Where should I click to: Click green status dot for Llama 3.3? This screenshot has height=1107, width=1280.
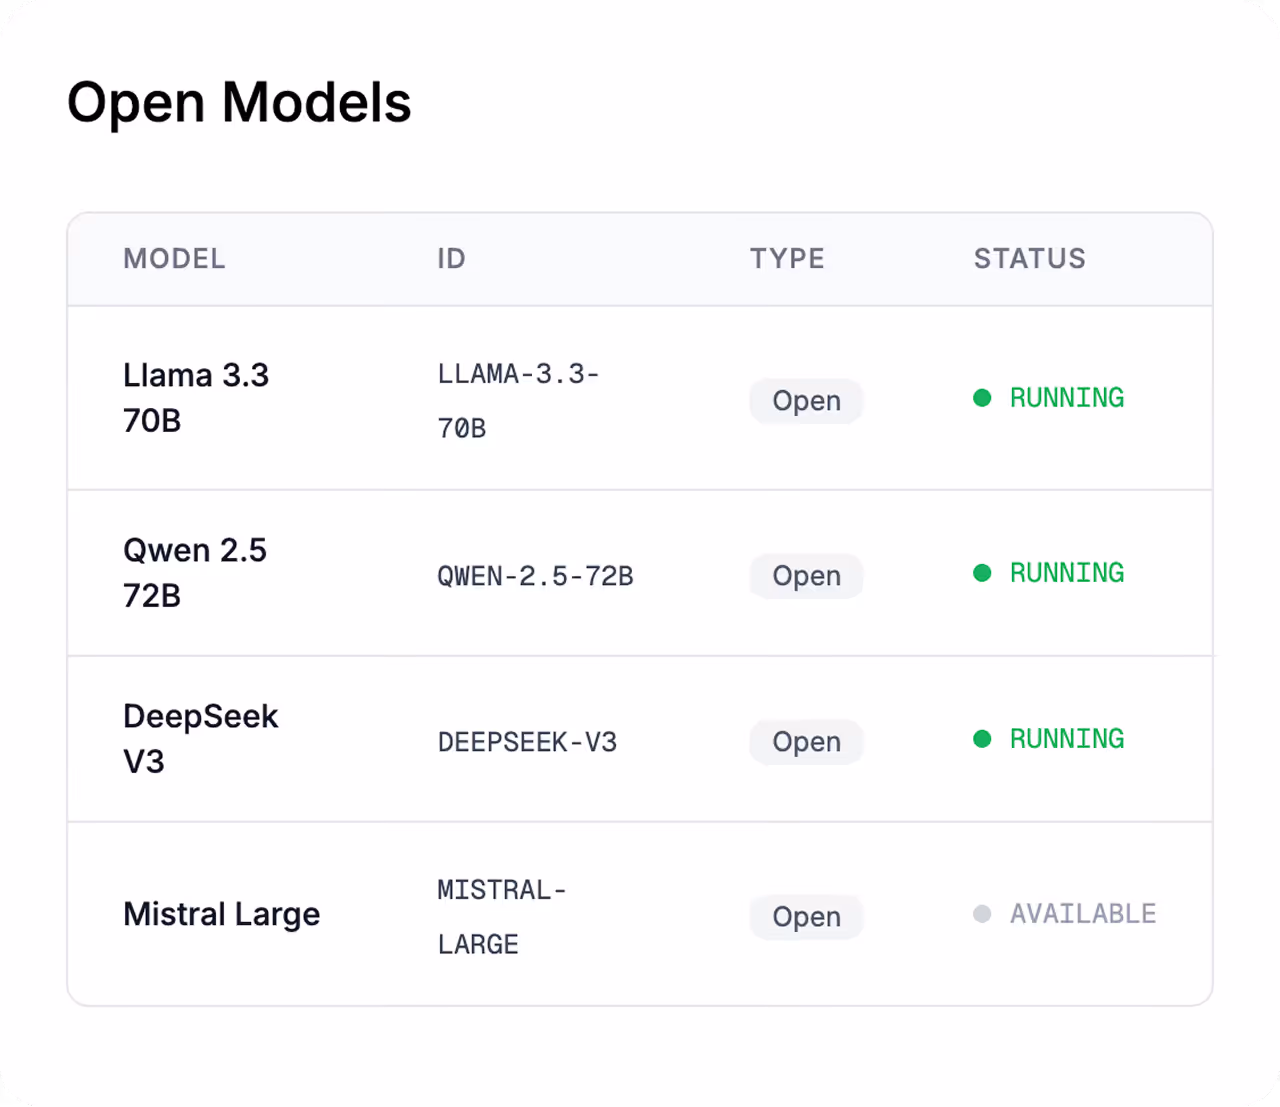point(982,398)
